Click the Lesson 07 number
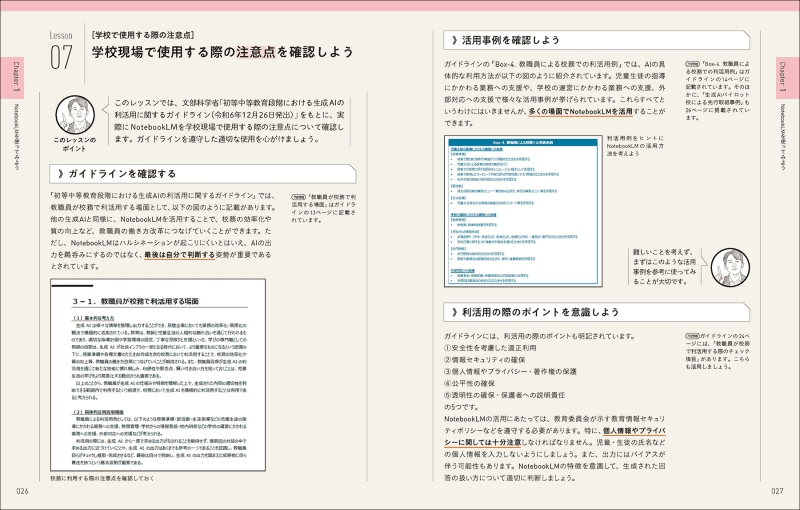This screenshot has height=510, width=800. pyautogui.click(x=61, y=57)
